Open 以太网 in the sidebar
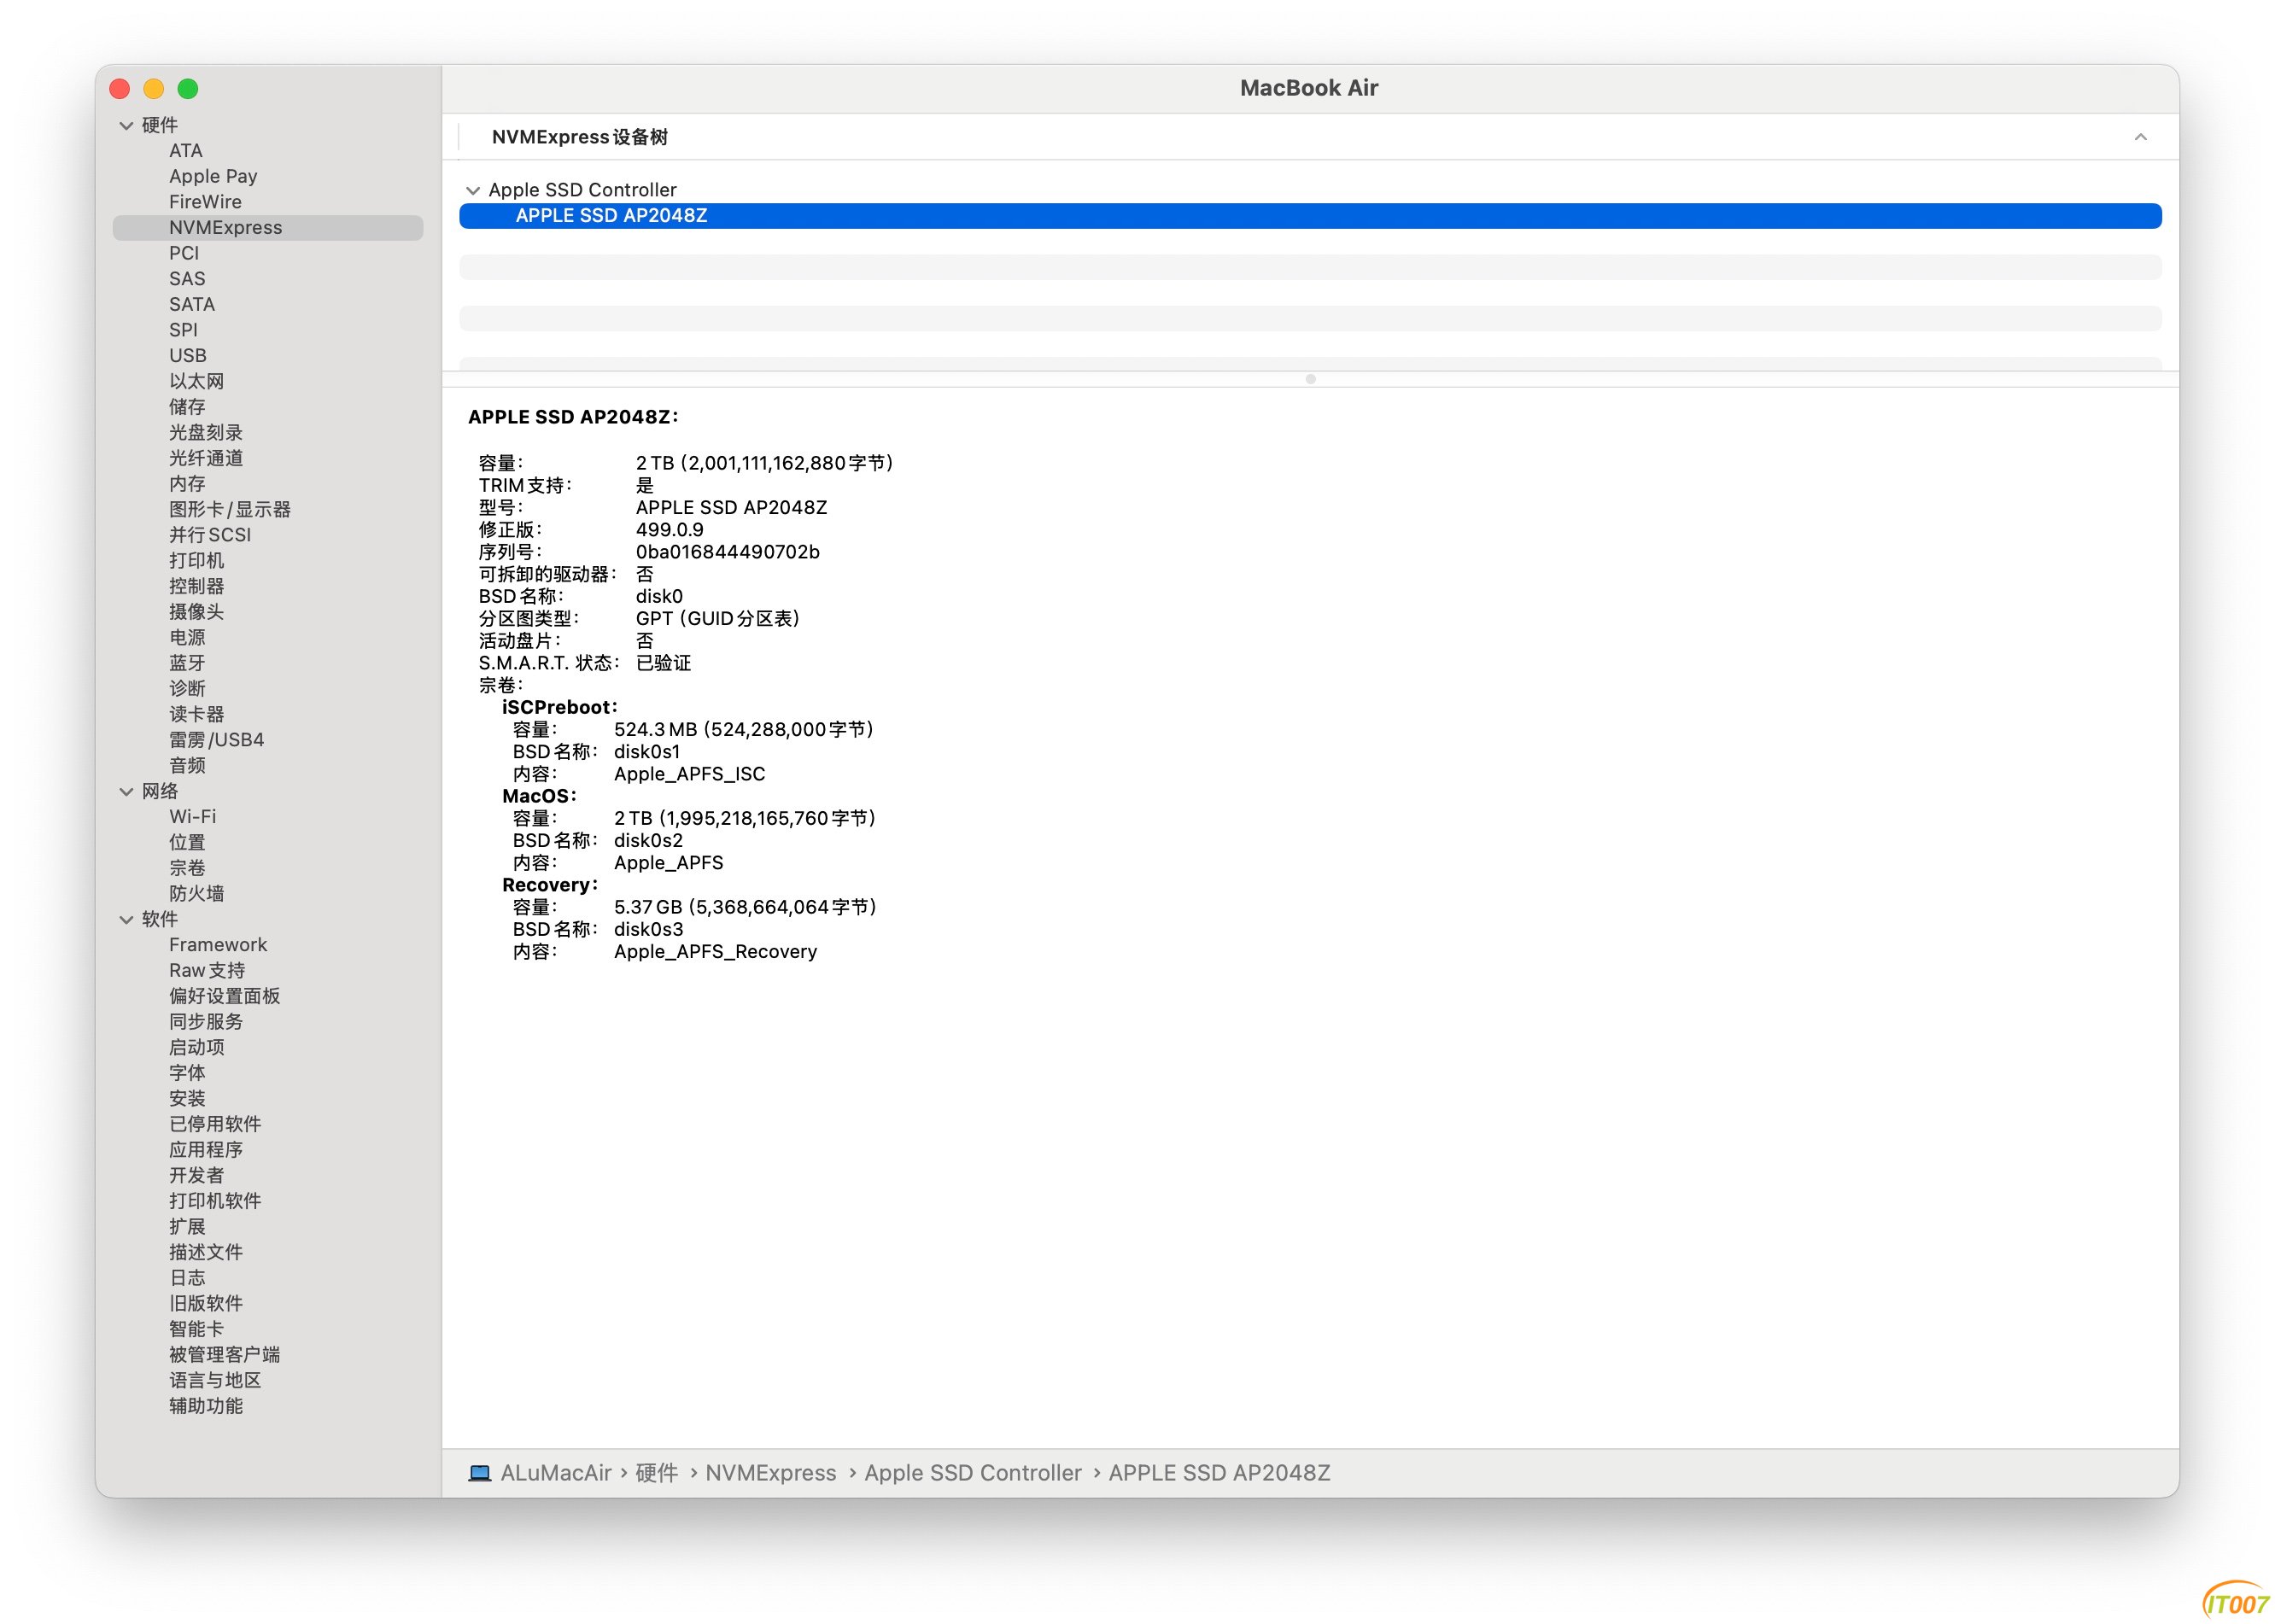The width and height of the screenshot is (2275, 1624). point(196,381)
